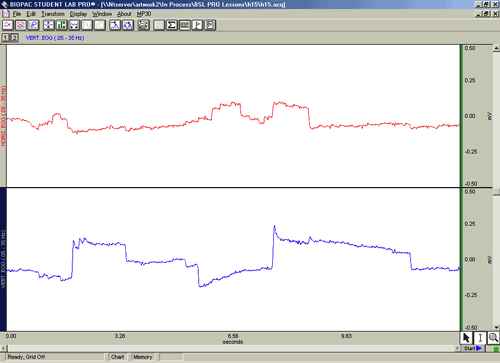Viewport: 500px width, 363px height.
Task: Click the vertical scrollbar down arrow
Action: click(496, 328)
